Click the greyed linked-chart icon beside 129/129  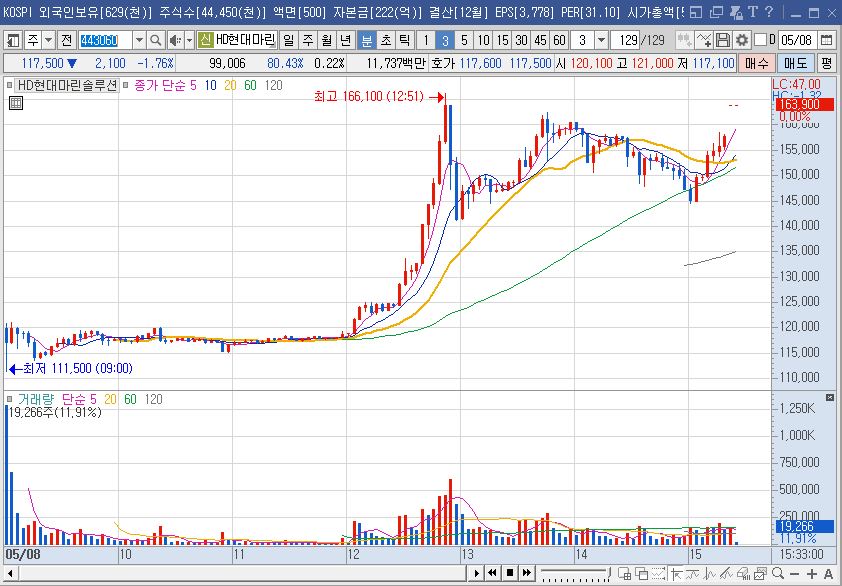(x=684, y=40)
